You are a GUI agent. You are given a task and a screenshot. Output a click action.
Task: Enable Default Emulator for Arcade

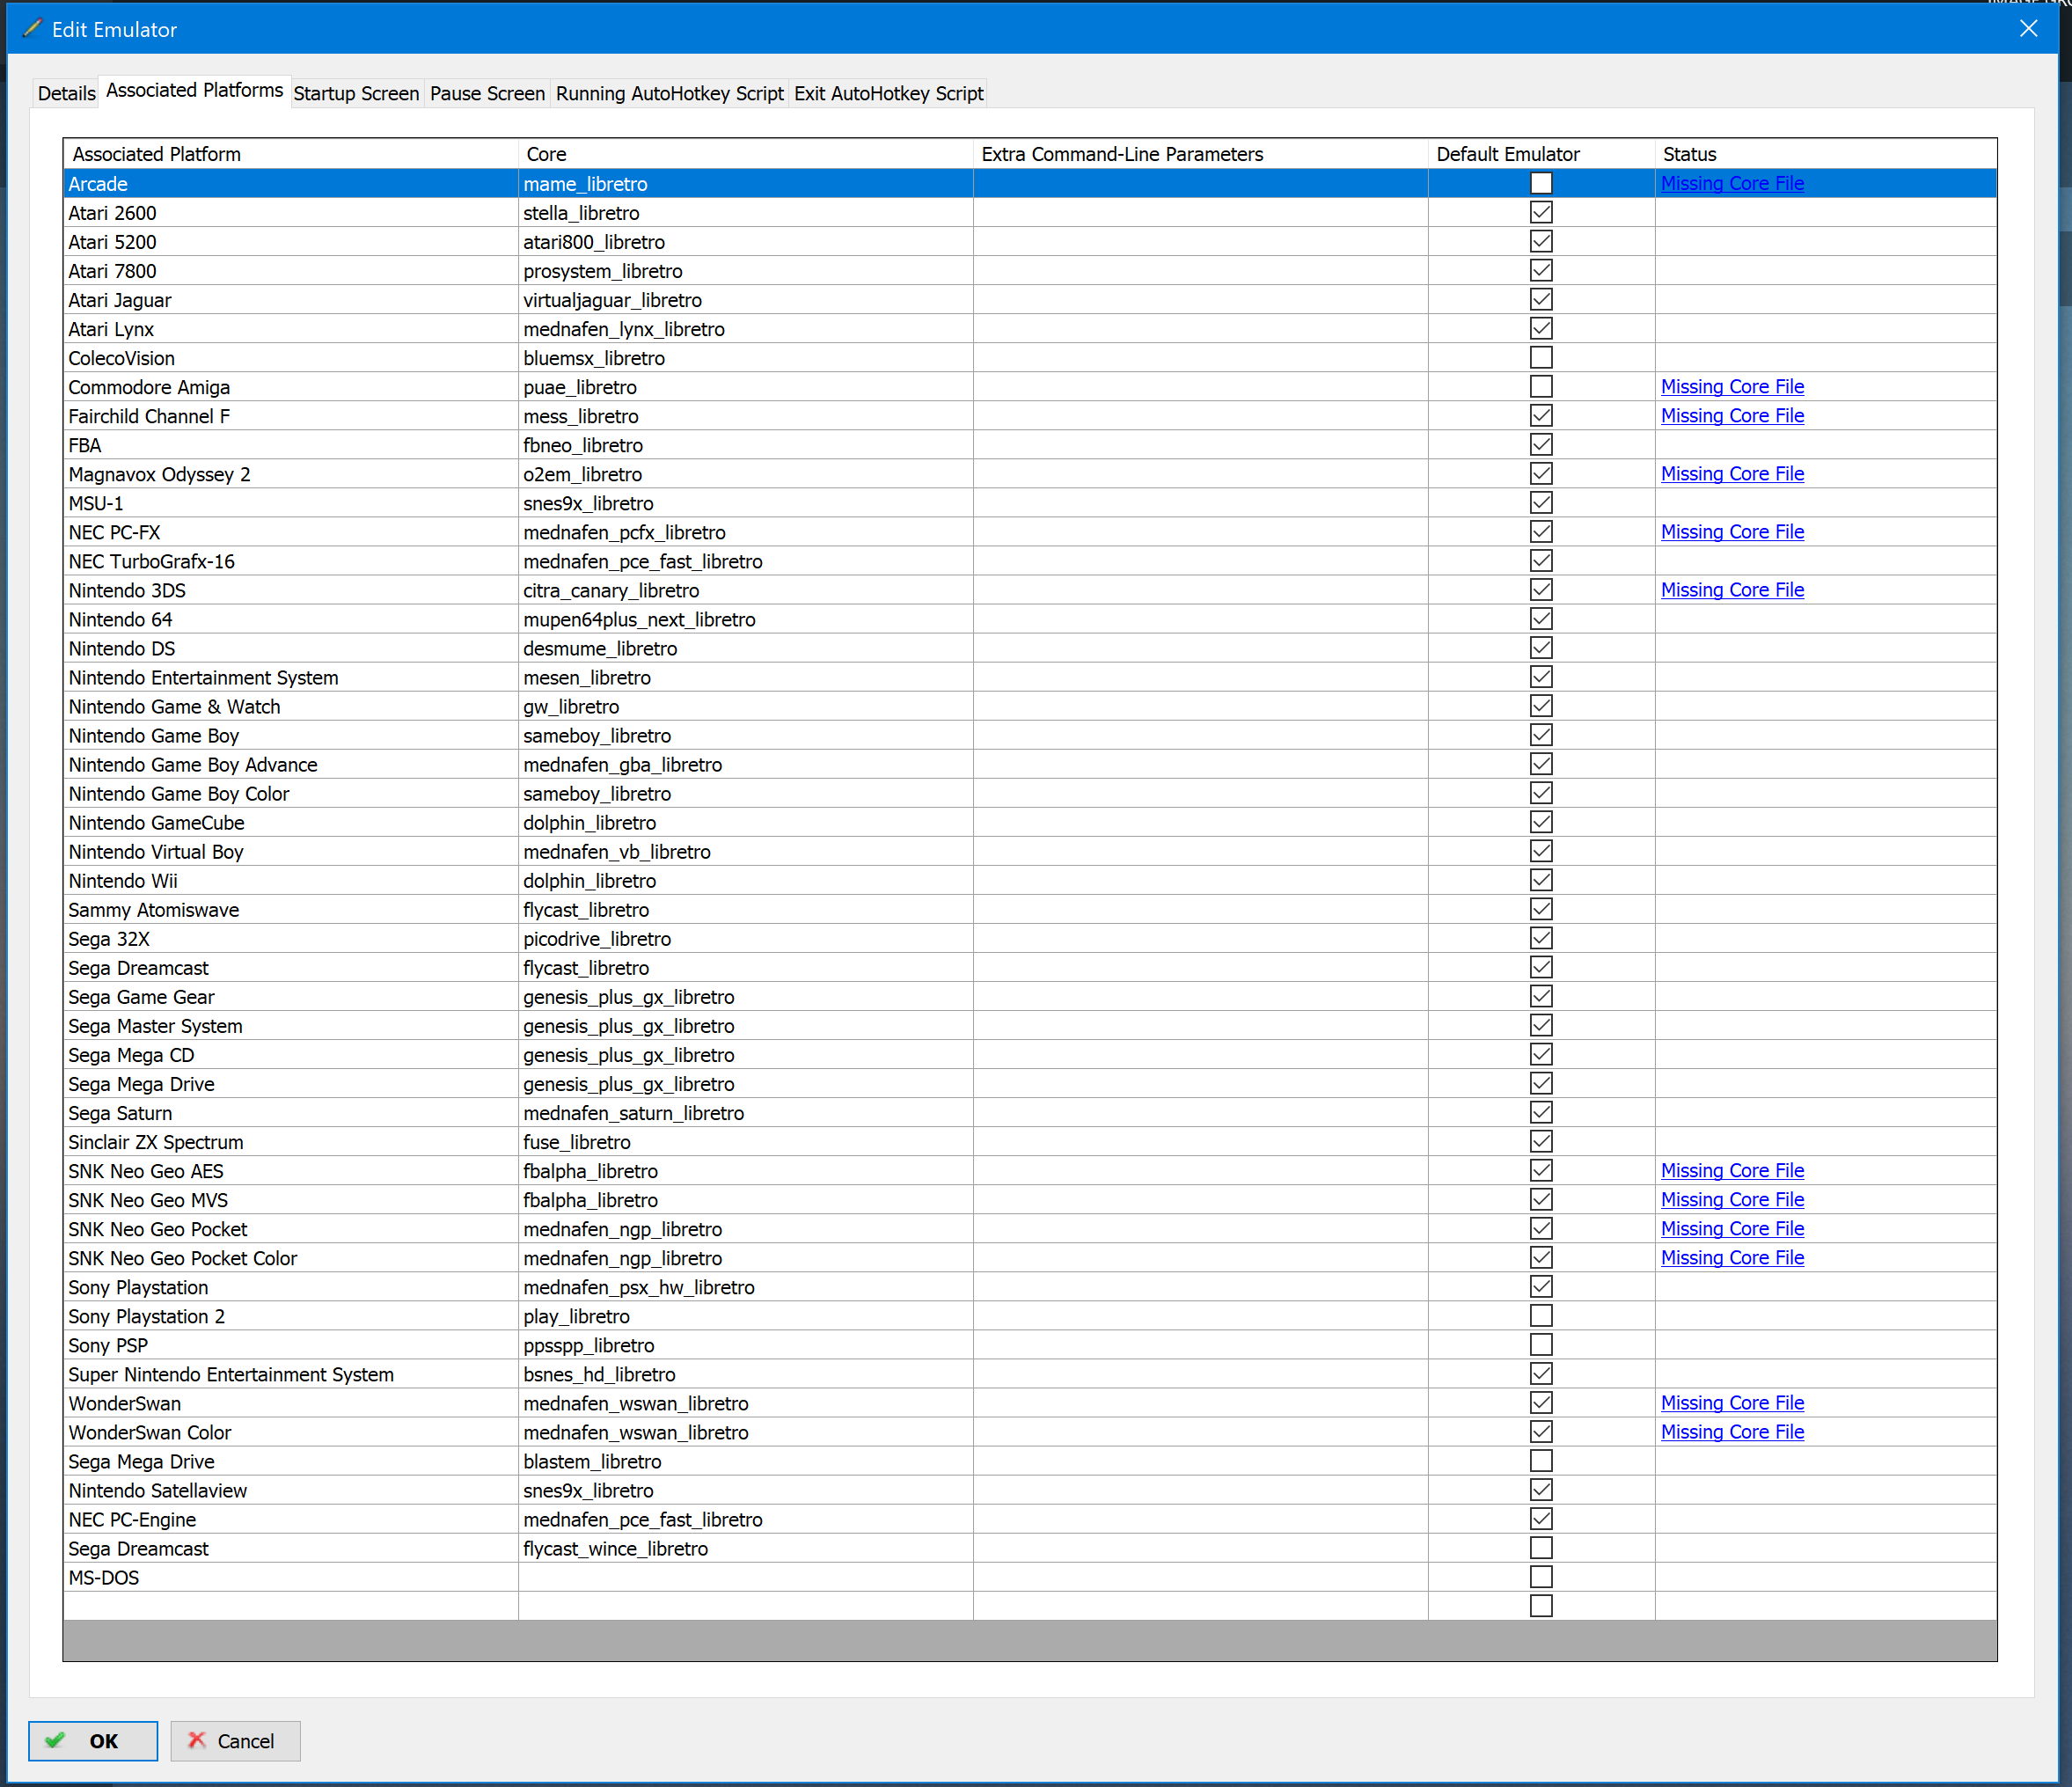[x=1541, y=183]
